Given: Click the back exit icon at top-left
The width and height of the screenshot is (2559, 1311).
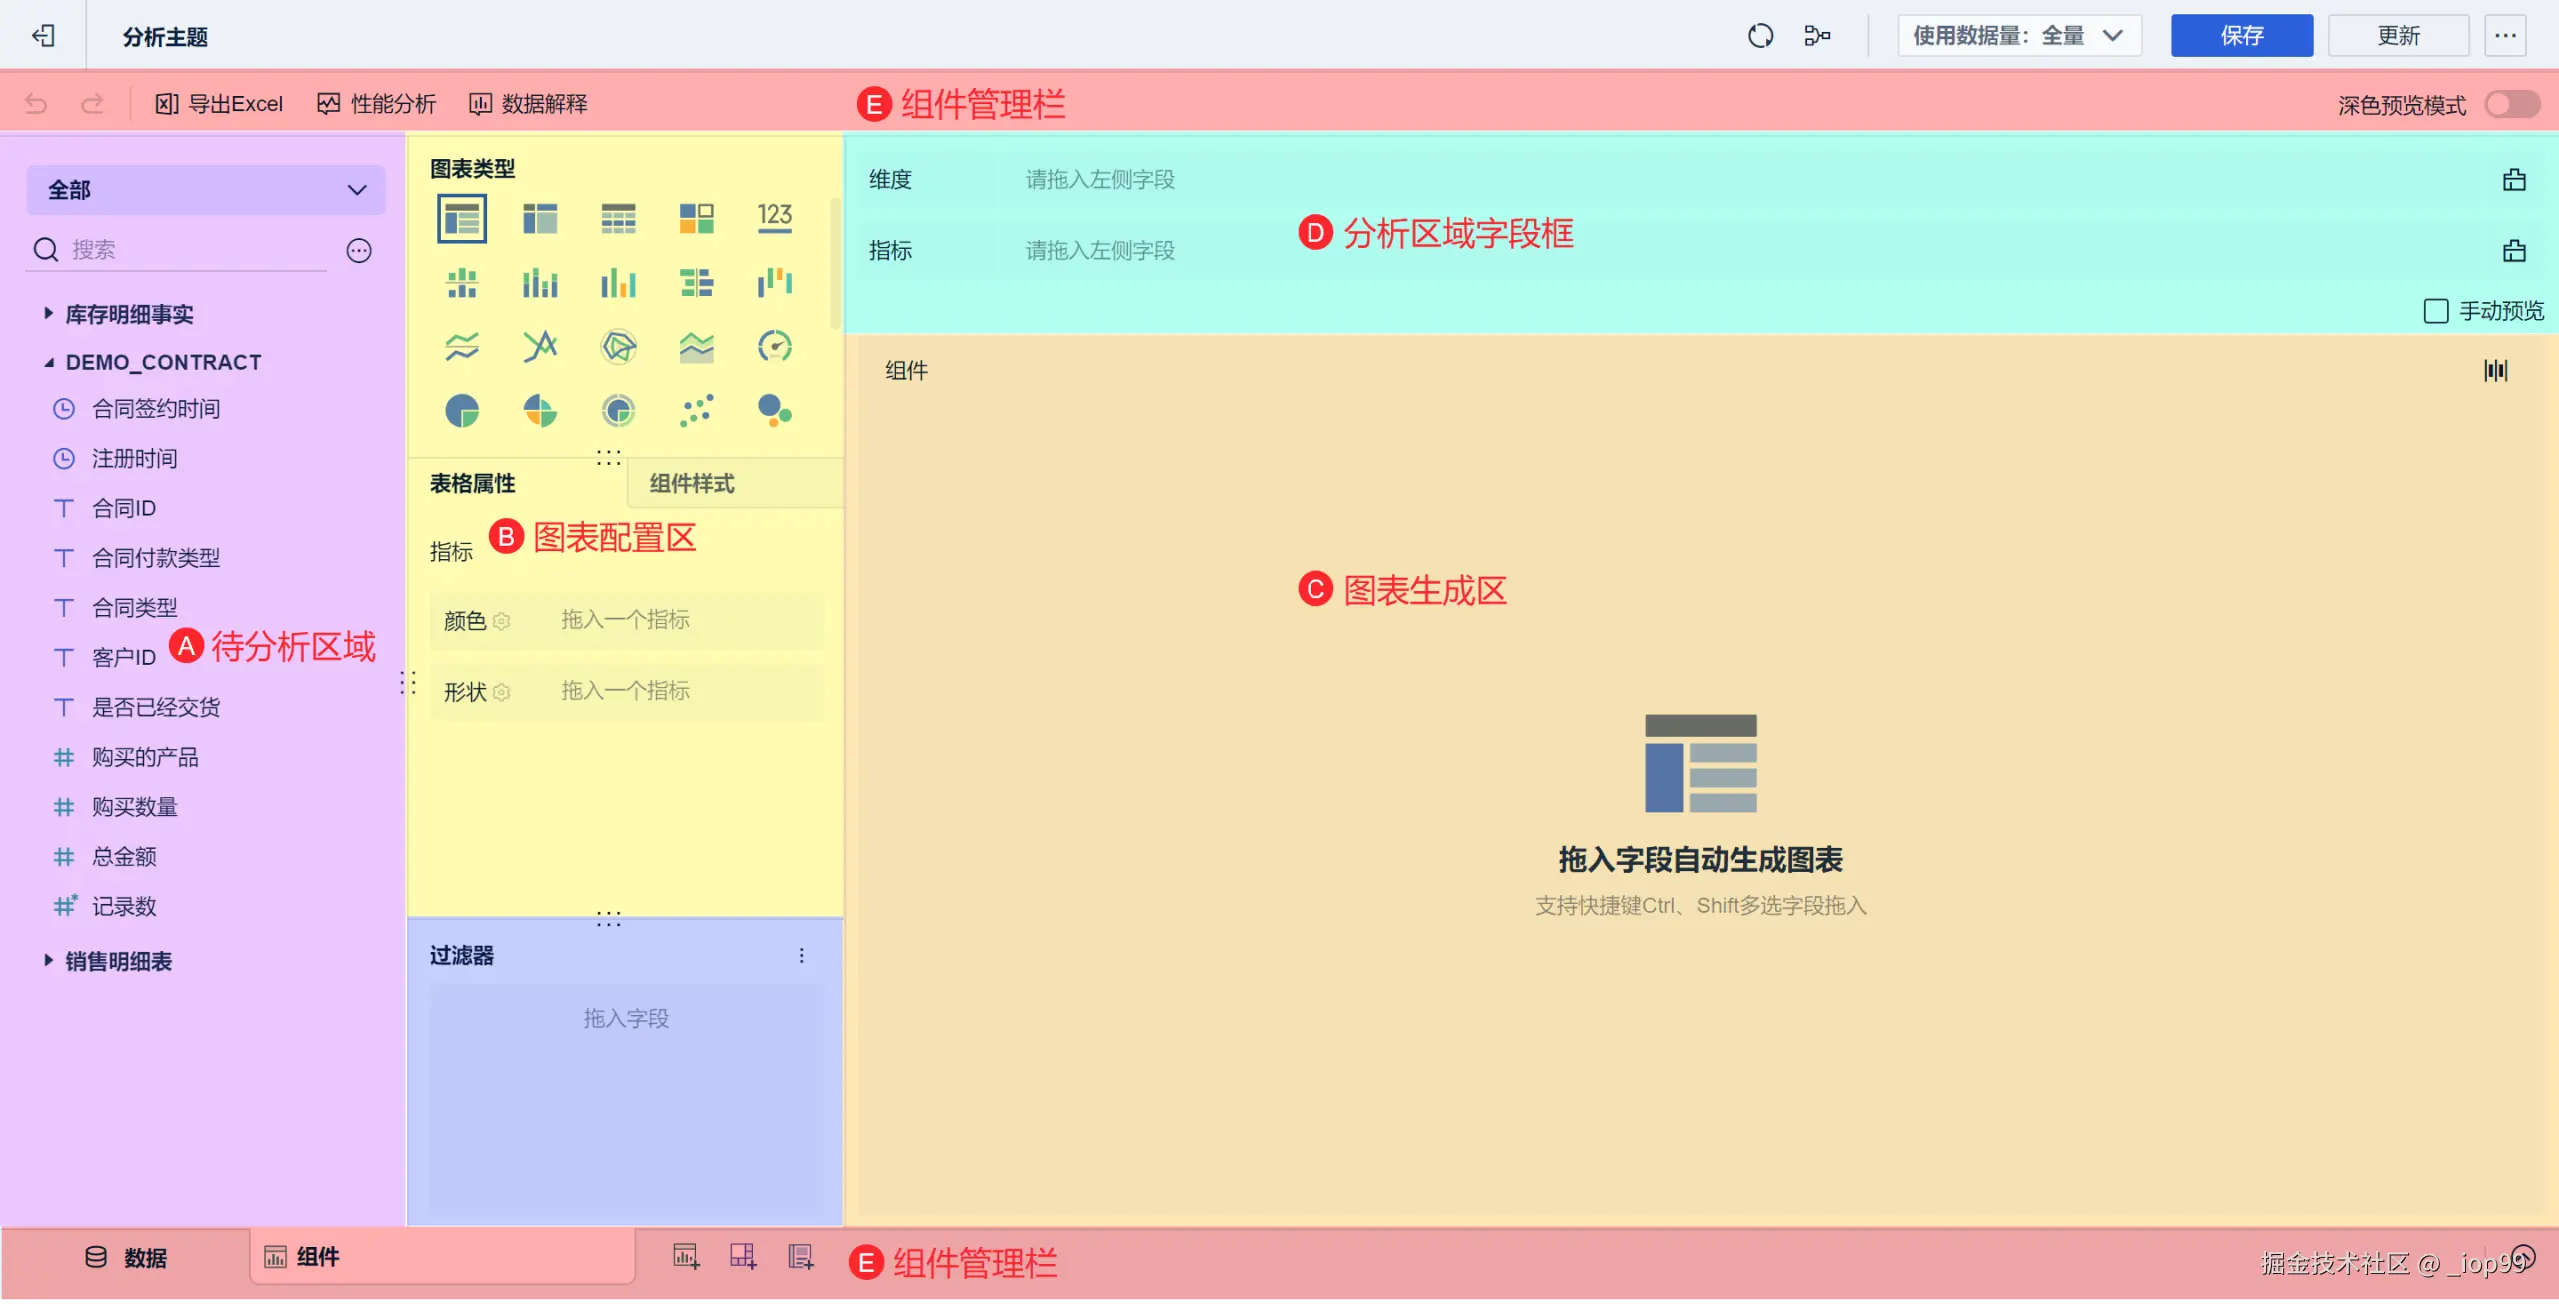Looking at the screenshot, I should 43,36.
